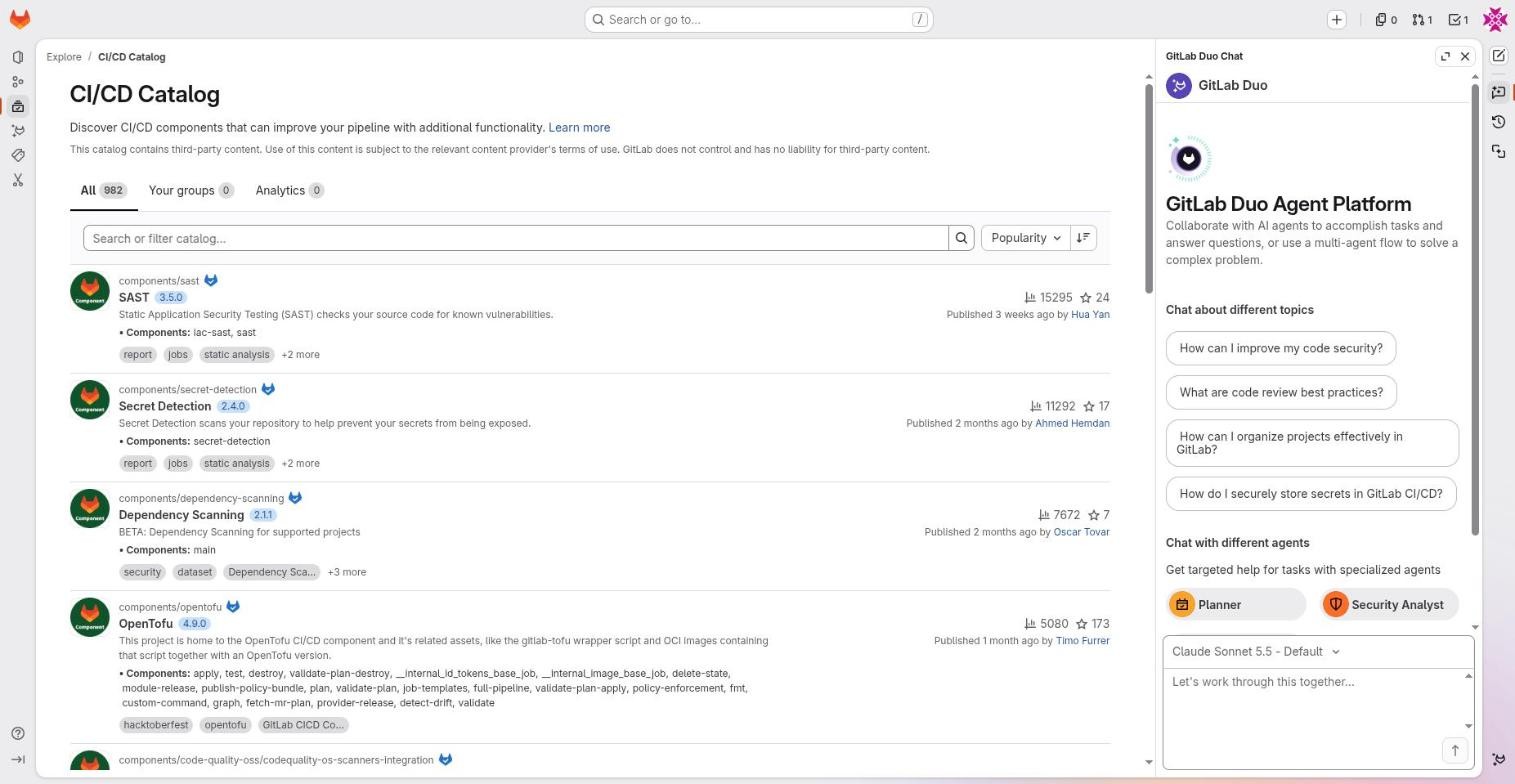This screenshot has height=784, width=1515.
Task: Focus the Duo chat message box
Action: coord(1314,704)
